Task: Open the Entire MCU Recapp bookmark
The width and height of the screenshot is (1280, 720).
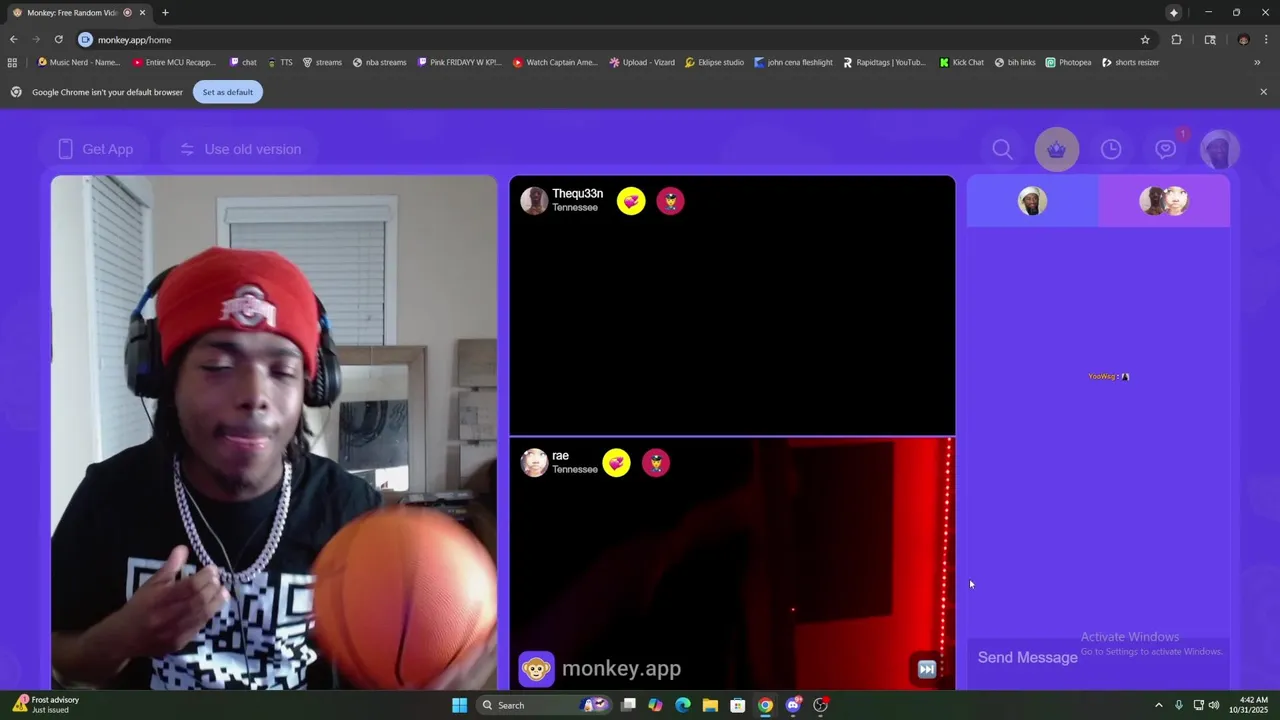Action: tap(174, 62)
